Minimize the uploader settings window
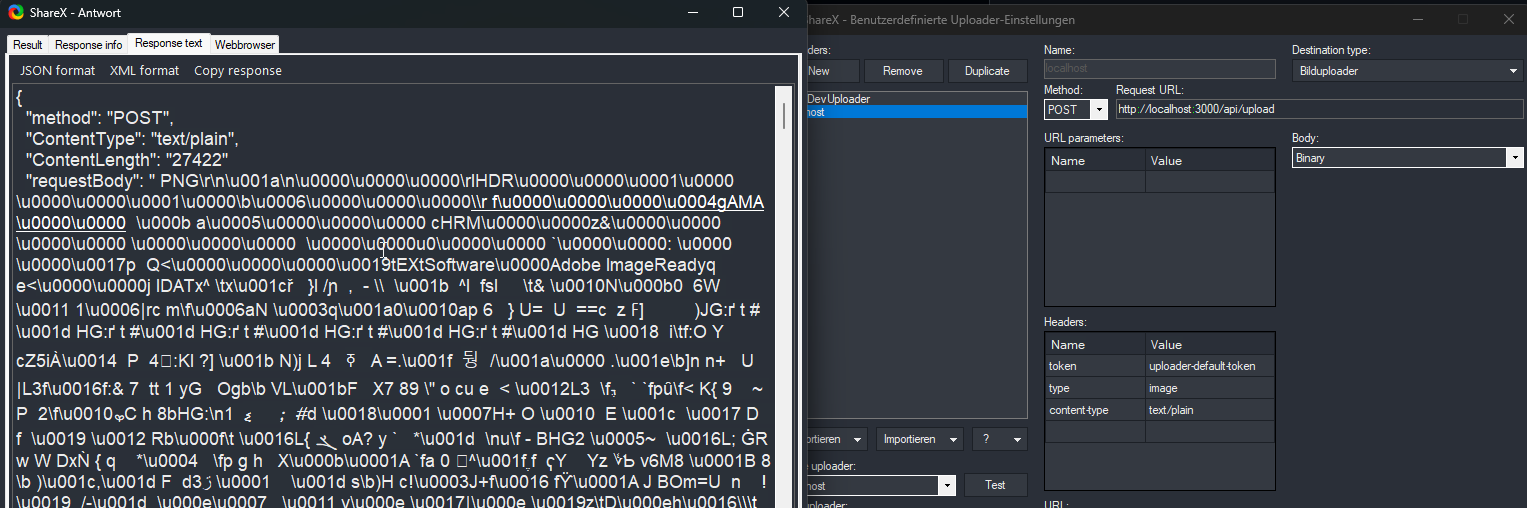The height and width of the screenshot is (508, 1527). [1418, 19]
